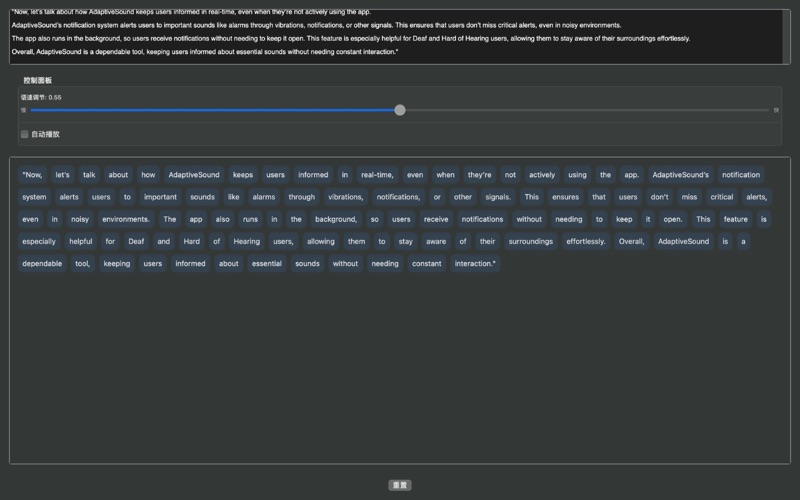Click the "they're" word chip
This screenshot has width=800, height=500.
[x=480, y=174]
